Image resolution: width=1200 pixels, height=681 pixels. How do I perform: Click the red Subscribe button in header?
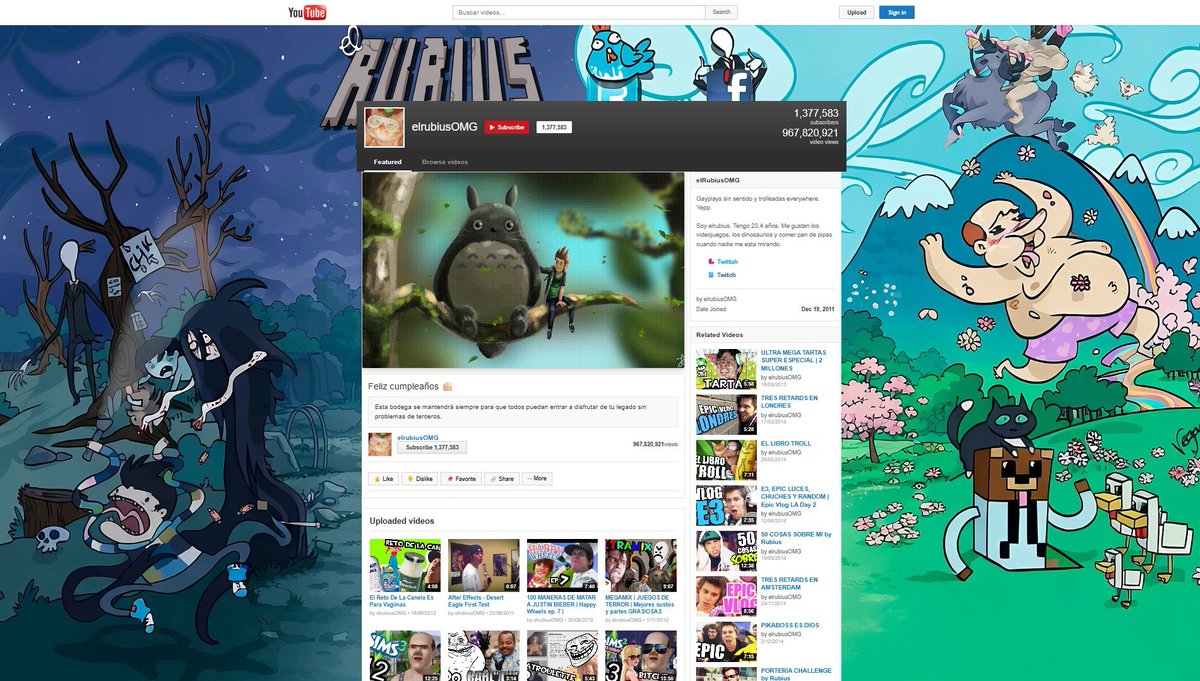coord(507,127)
